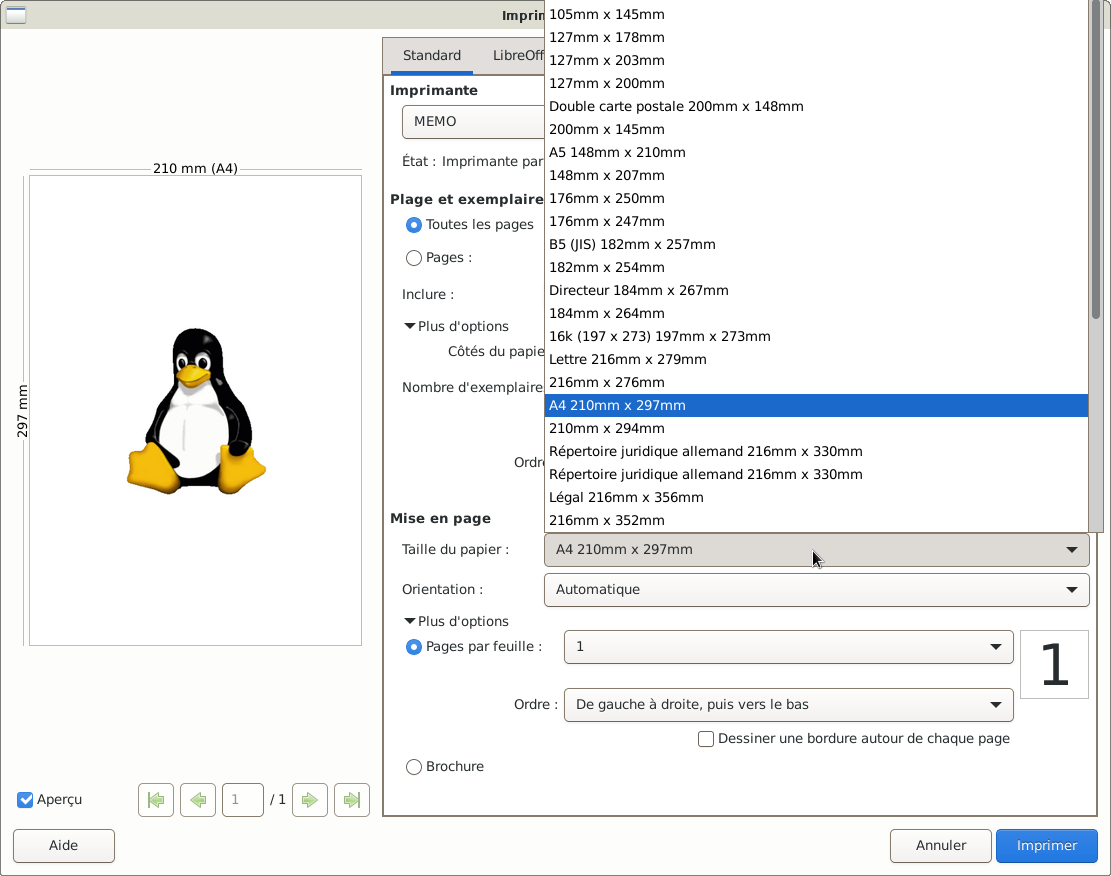Open the Taille du papier dropdown
Viewport: 1111px width, 876px height.
(x=816, y=550)
